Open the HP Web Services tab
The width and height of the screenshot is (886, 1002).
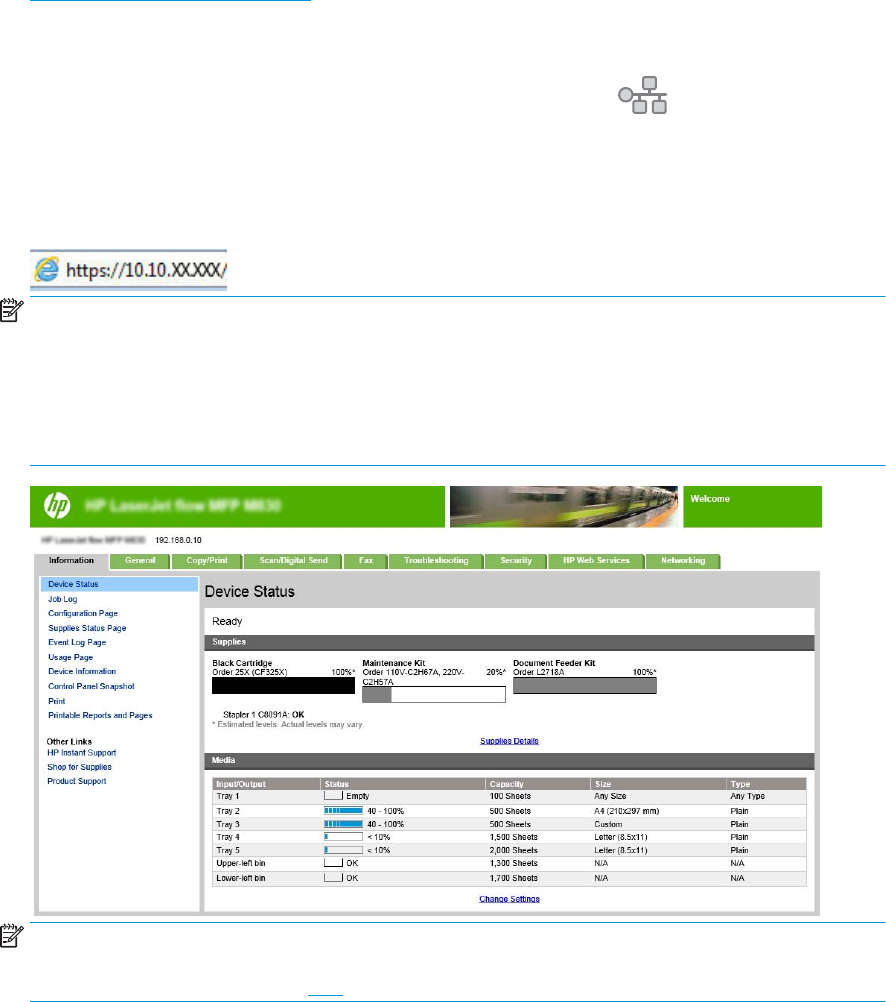596,561
